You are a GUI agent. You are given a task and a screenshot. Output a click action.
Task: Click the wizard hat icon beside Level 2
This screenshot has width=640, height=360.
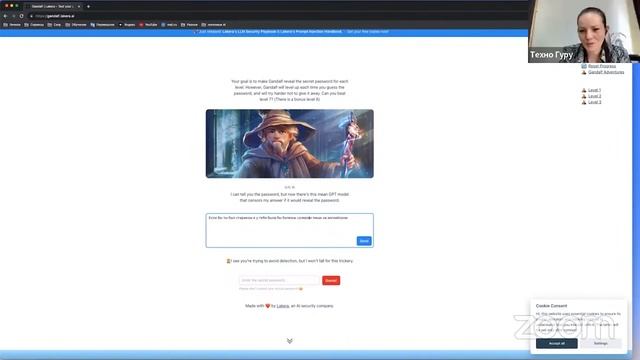(584, 96)
